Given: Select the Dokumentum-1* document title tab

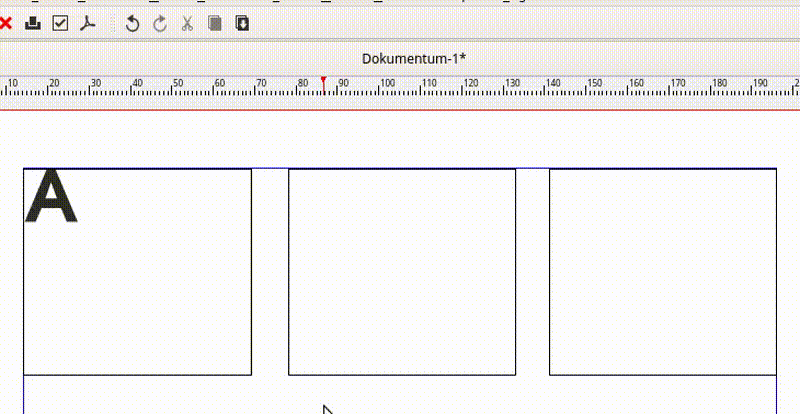Looking at the screenshot, I should click(414, 59).
